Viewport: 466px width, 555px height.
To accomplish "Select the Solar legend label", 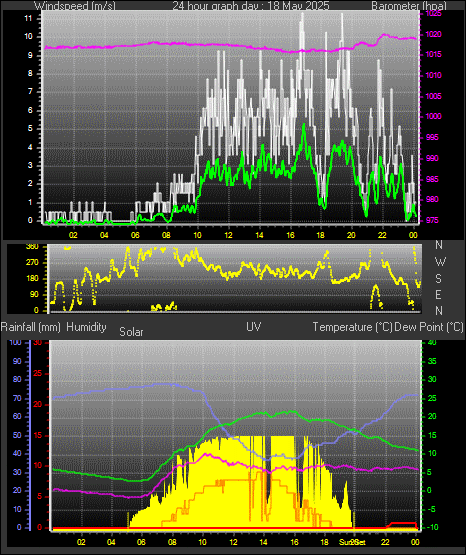I will click(131, 332).
